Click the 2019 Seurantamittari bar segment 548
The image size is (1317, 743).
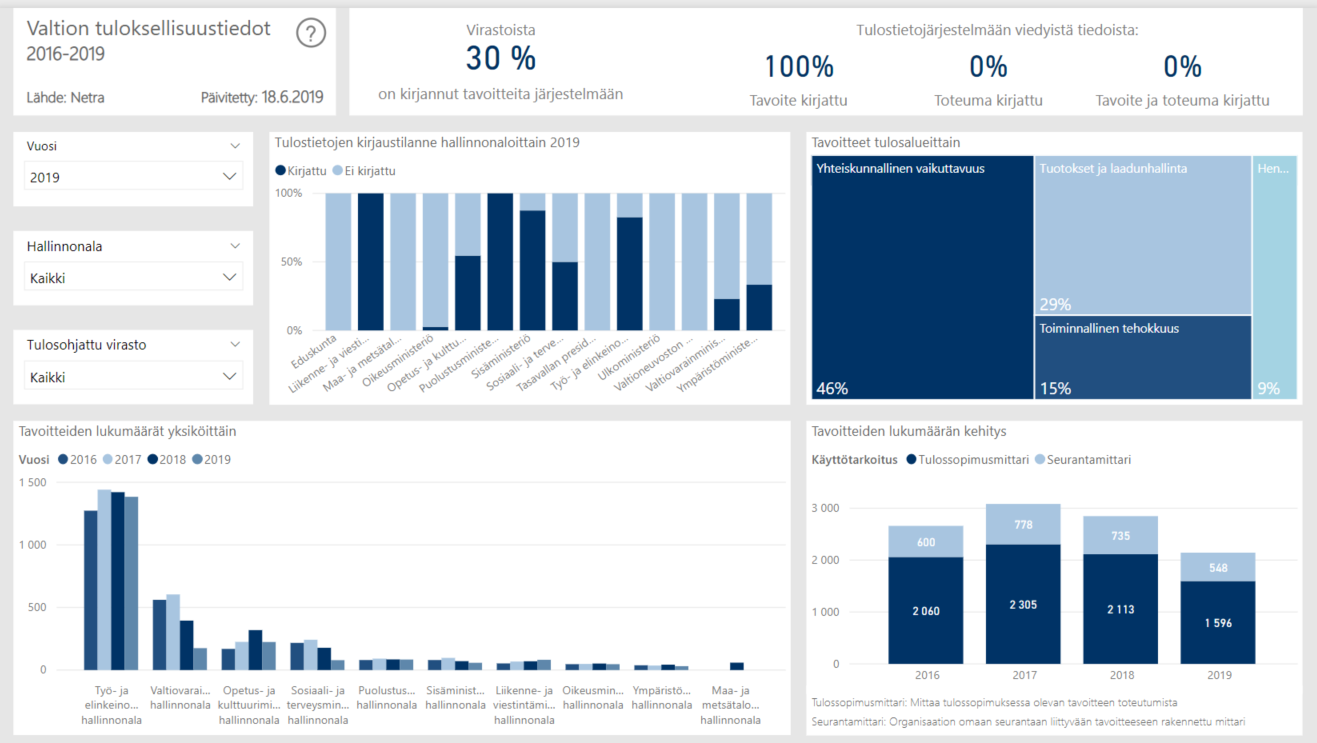point(1217,567)
